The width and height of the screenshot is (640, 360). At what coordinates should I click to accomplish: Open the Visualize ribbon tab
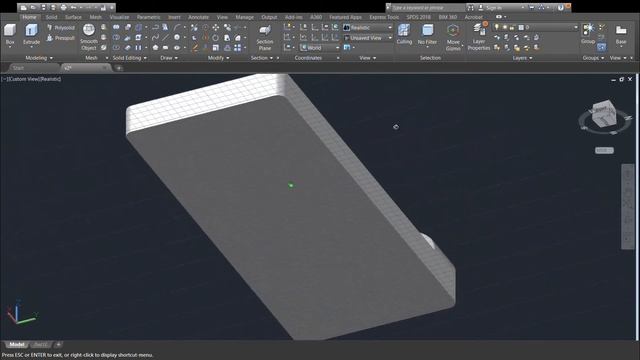tap(119, 17)
